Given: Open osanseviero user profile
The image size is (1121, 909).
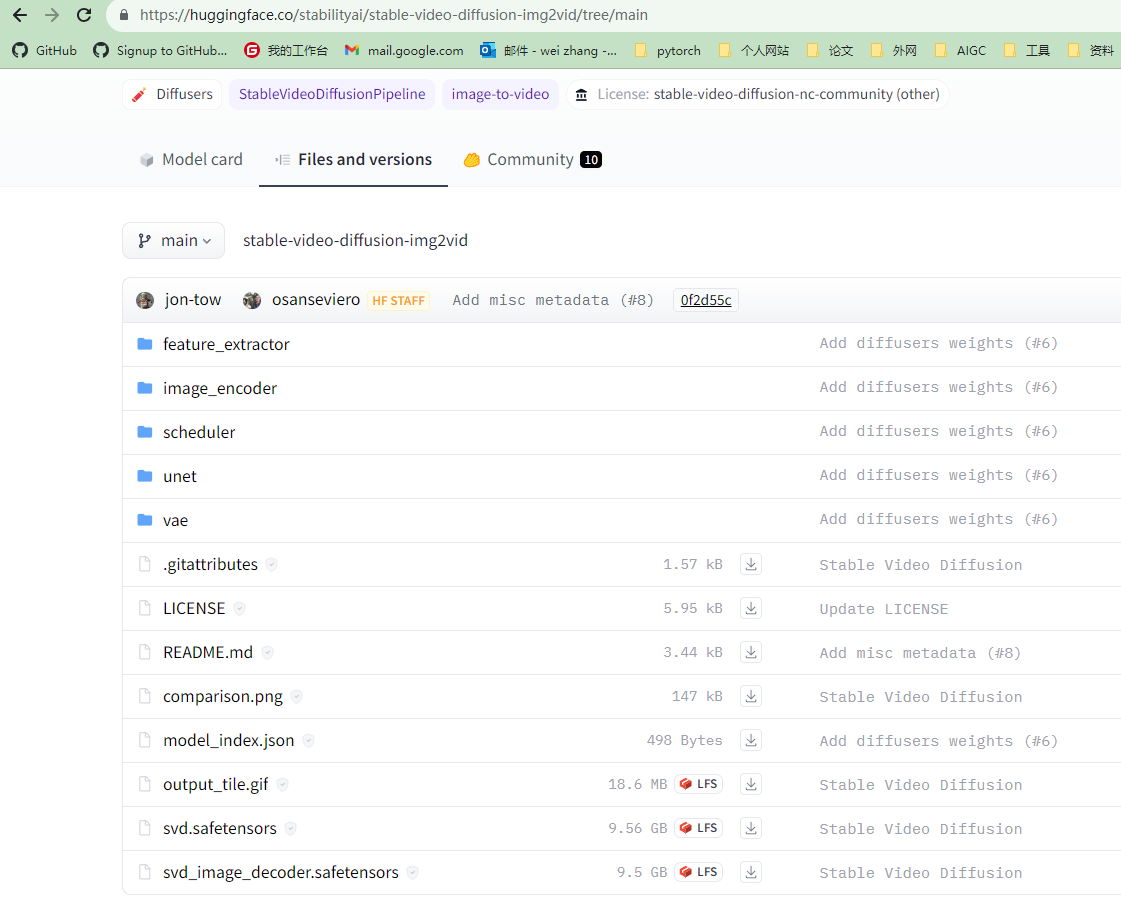Looking at the screenshot, I should point(316,300).
